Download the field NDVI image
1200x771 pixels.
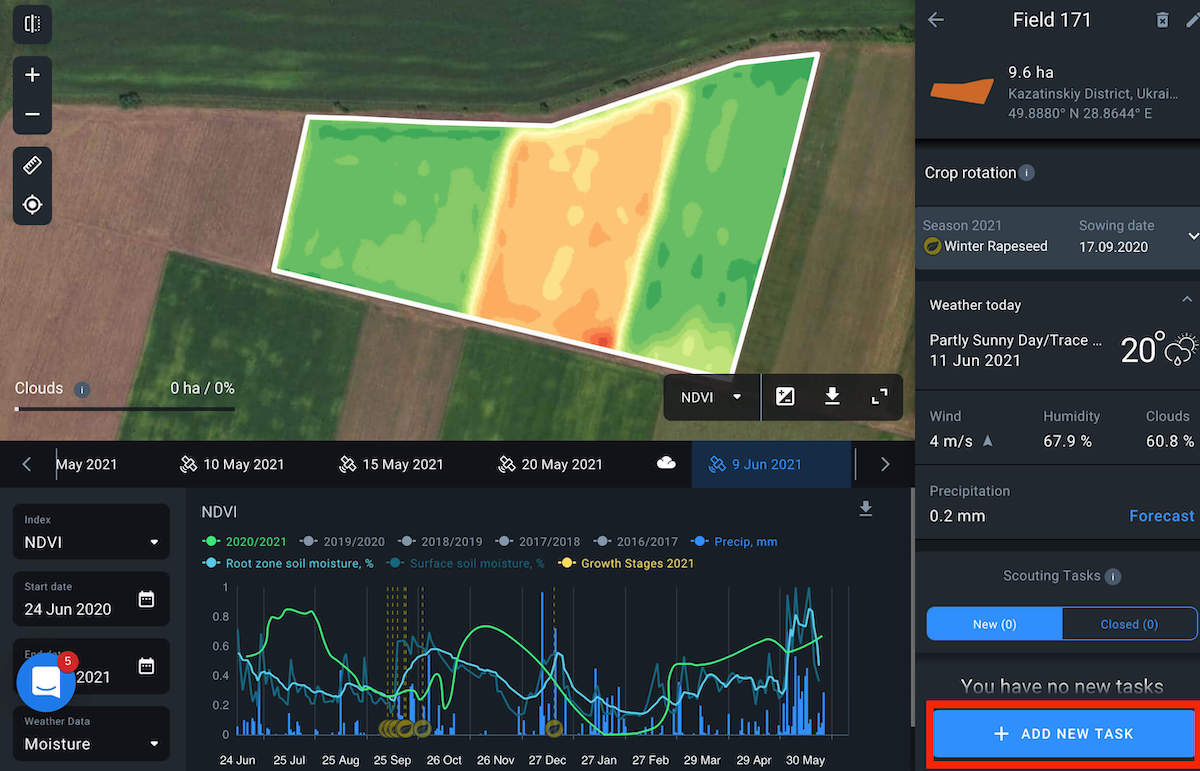[x=832, y=397]
